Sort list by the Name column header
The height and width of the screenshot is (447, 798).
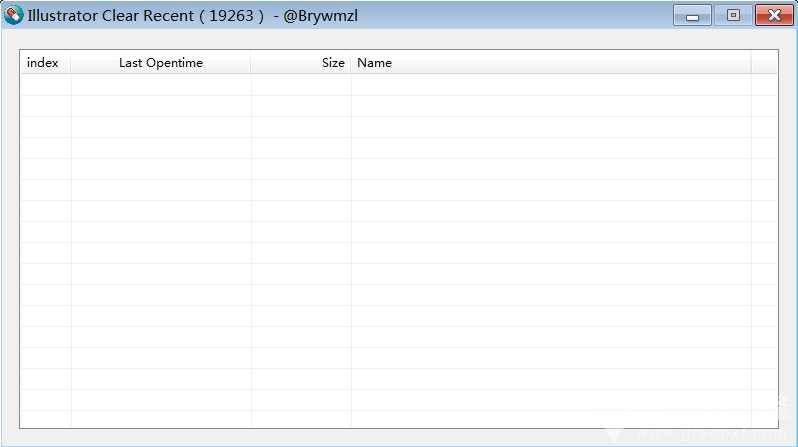coord(550,63)
